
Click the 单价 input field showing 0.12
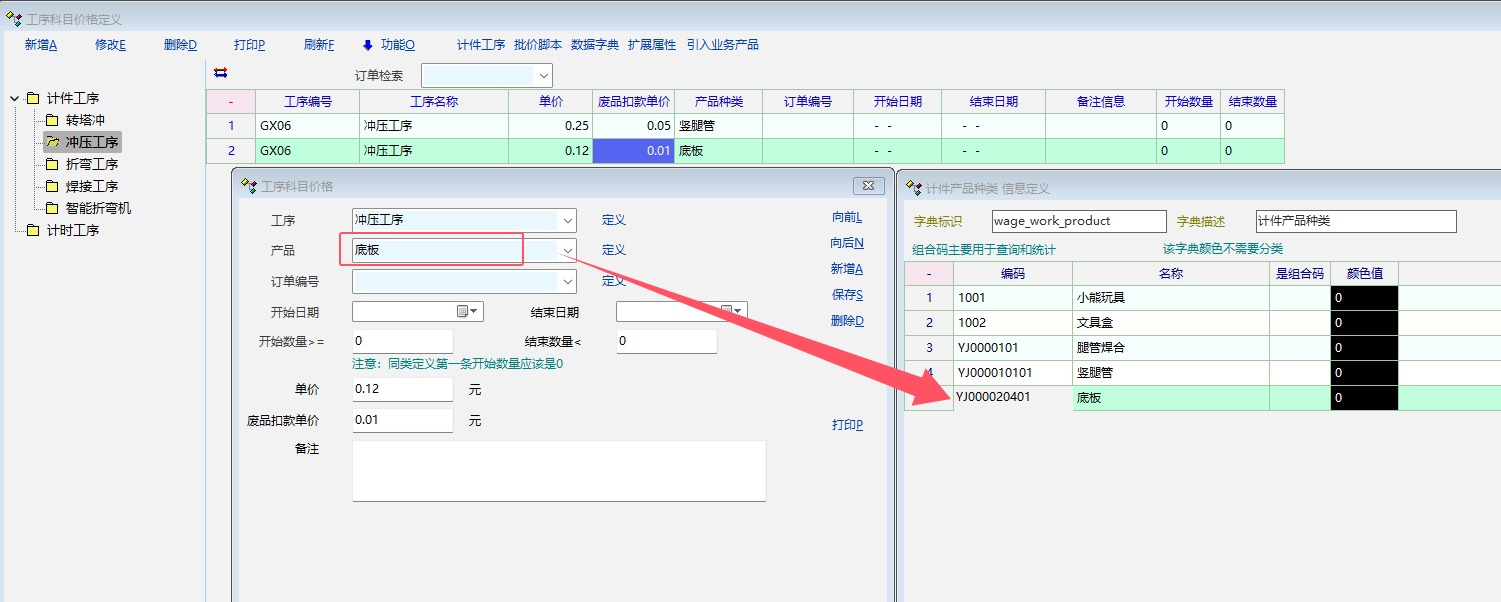click(402, 389)
